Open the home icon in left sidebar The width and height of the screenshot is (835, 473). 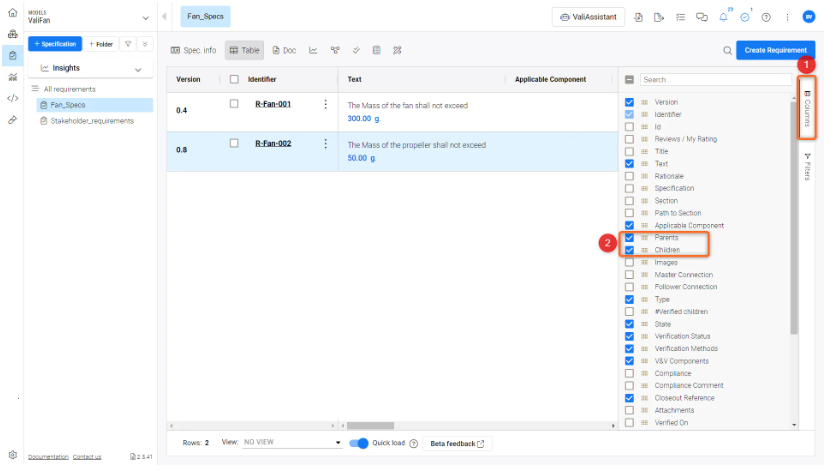click(12, 12)
